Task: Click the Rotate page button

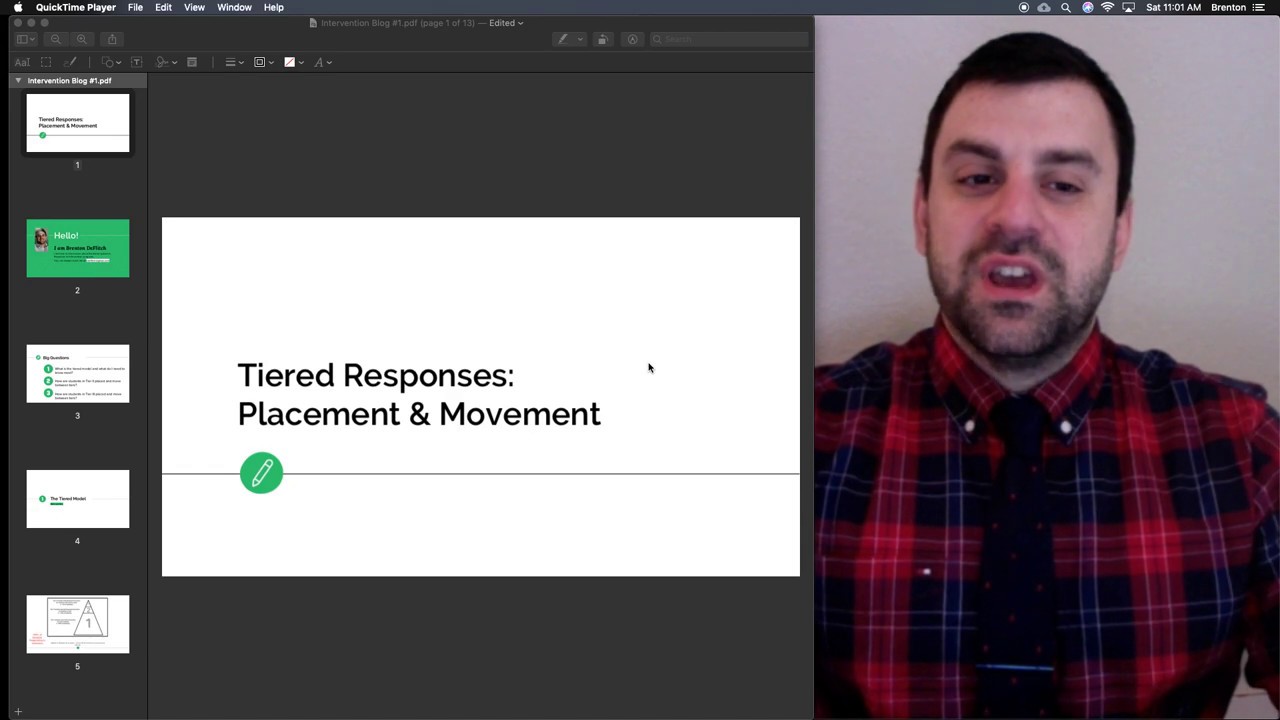Action: [602, 39]
